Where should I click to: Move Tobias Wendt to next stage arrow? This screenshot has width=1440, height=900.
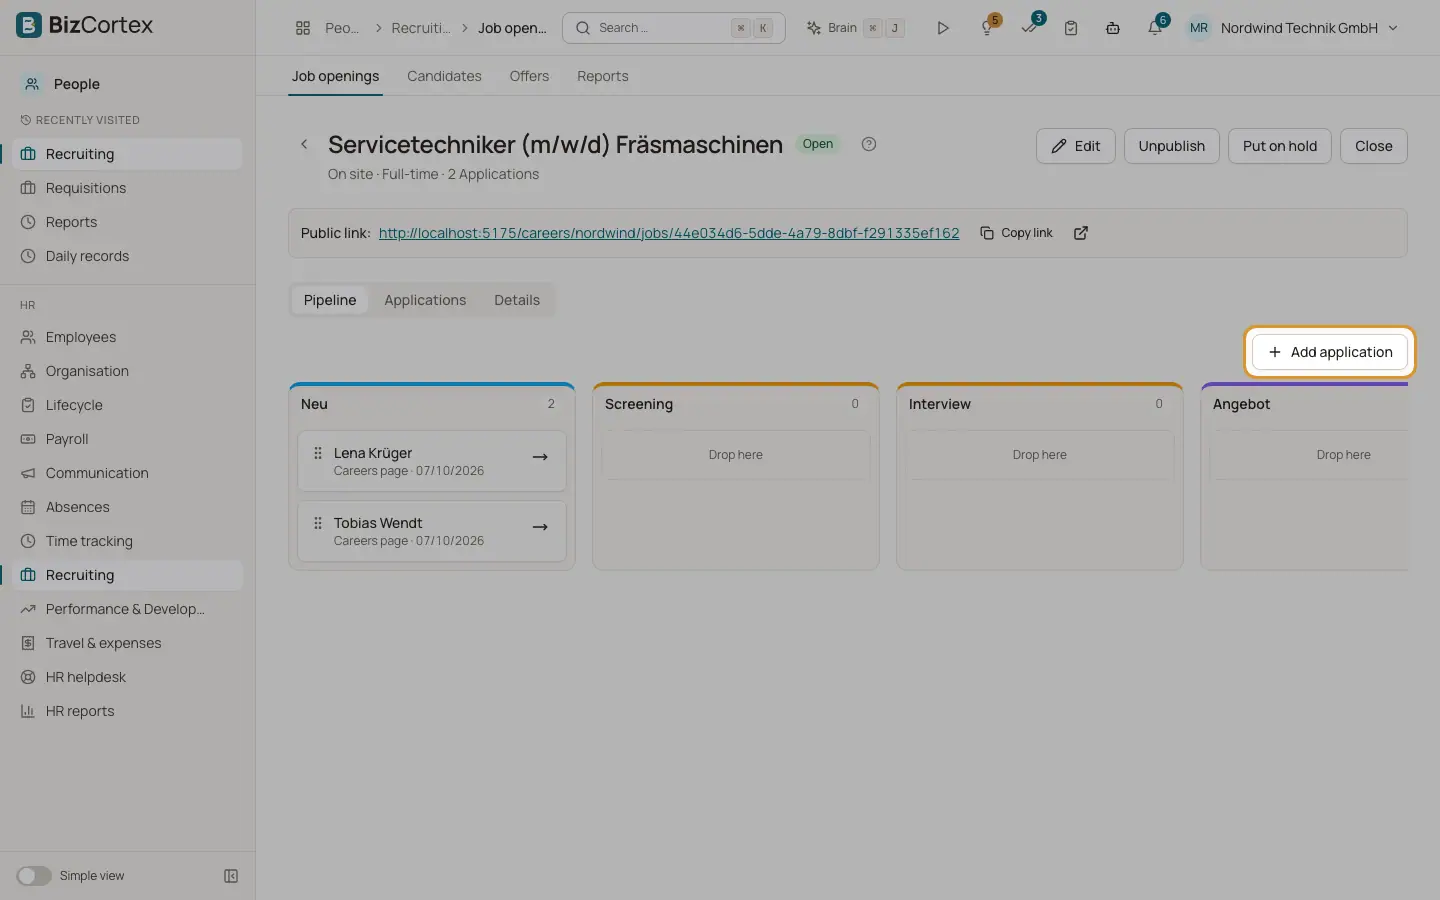click(540, 527)
